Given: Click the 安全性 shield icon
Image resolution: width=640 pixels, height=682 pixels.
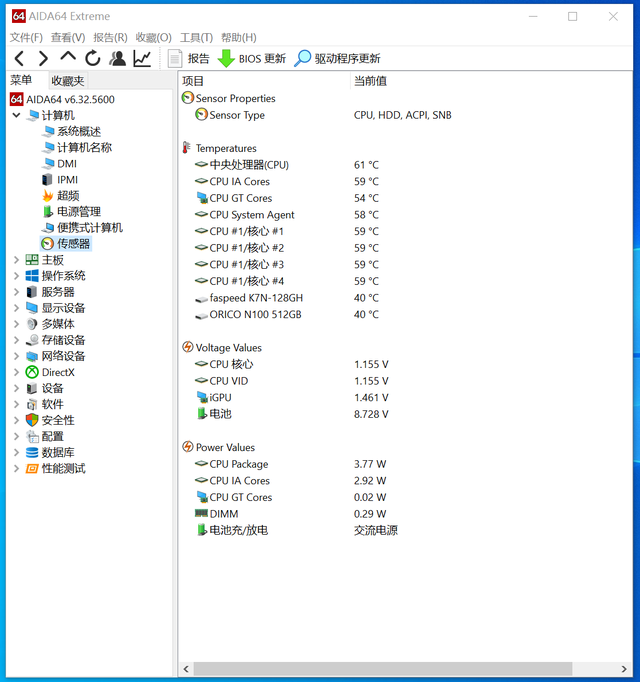Looking at the screenshot, I should (32, 420).
